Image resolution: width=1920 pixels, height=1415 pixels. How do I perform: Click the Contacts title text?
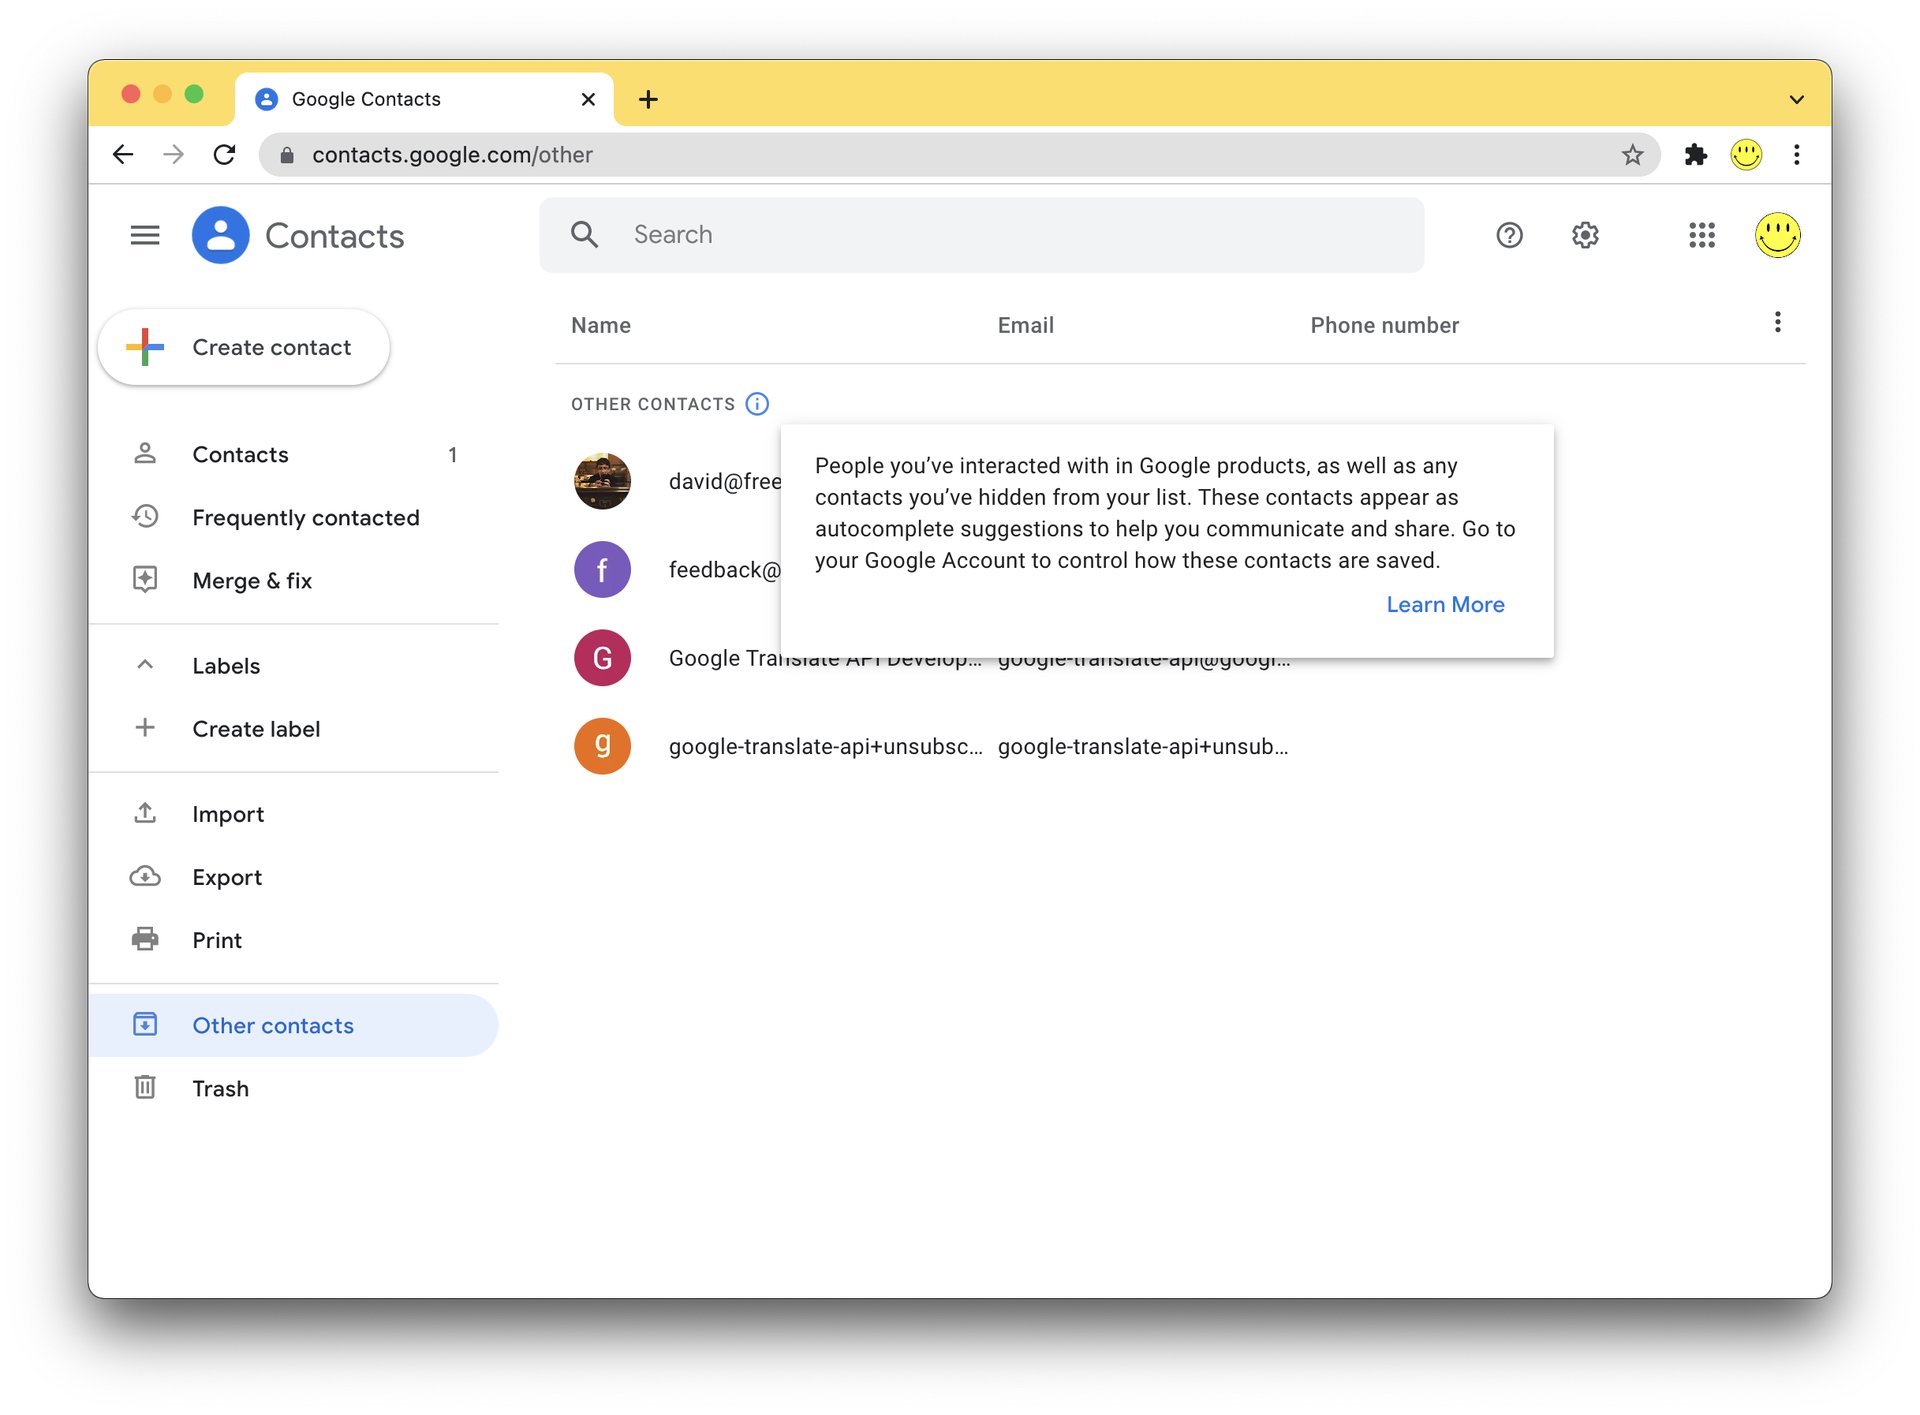(x=334, y=236)
